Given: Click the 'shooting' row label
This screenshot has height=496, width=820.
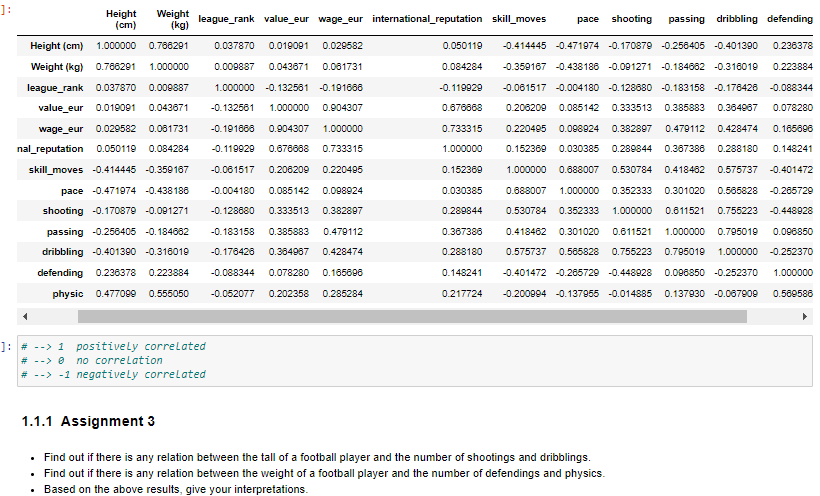Looking at the screenshot, I should tap(63, 211).
